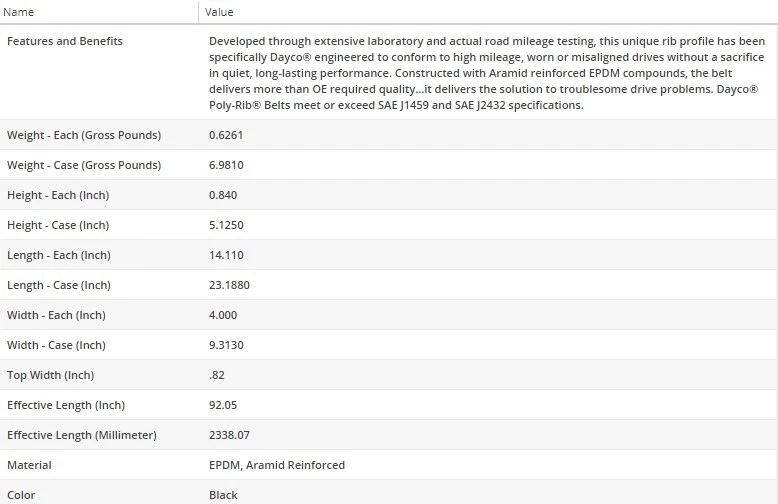Image resolution: width=778 pixels, height=504 pixels.
Task: Click the EPDM, Aramid Reinforced material value
Action: 277,465
